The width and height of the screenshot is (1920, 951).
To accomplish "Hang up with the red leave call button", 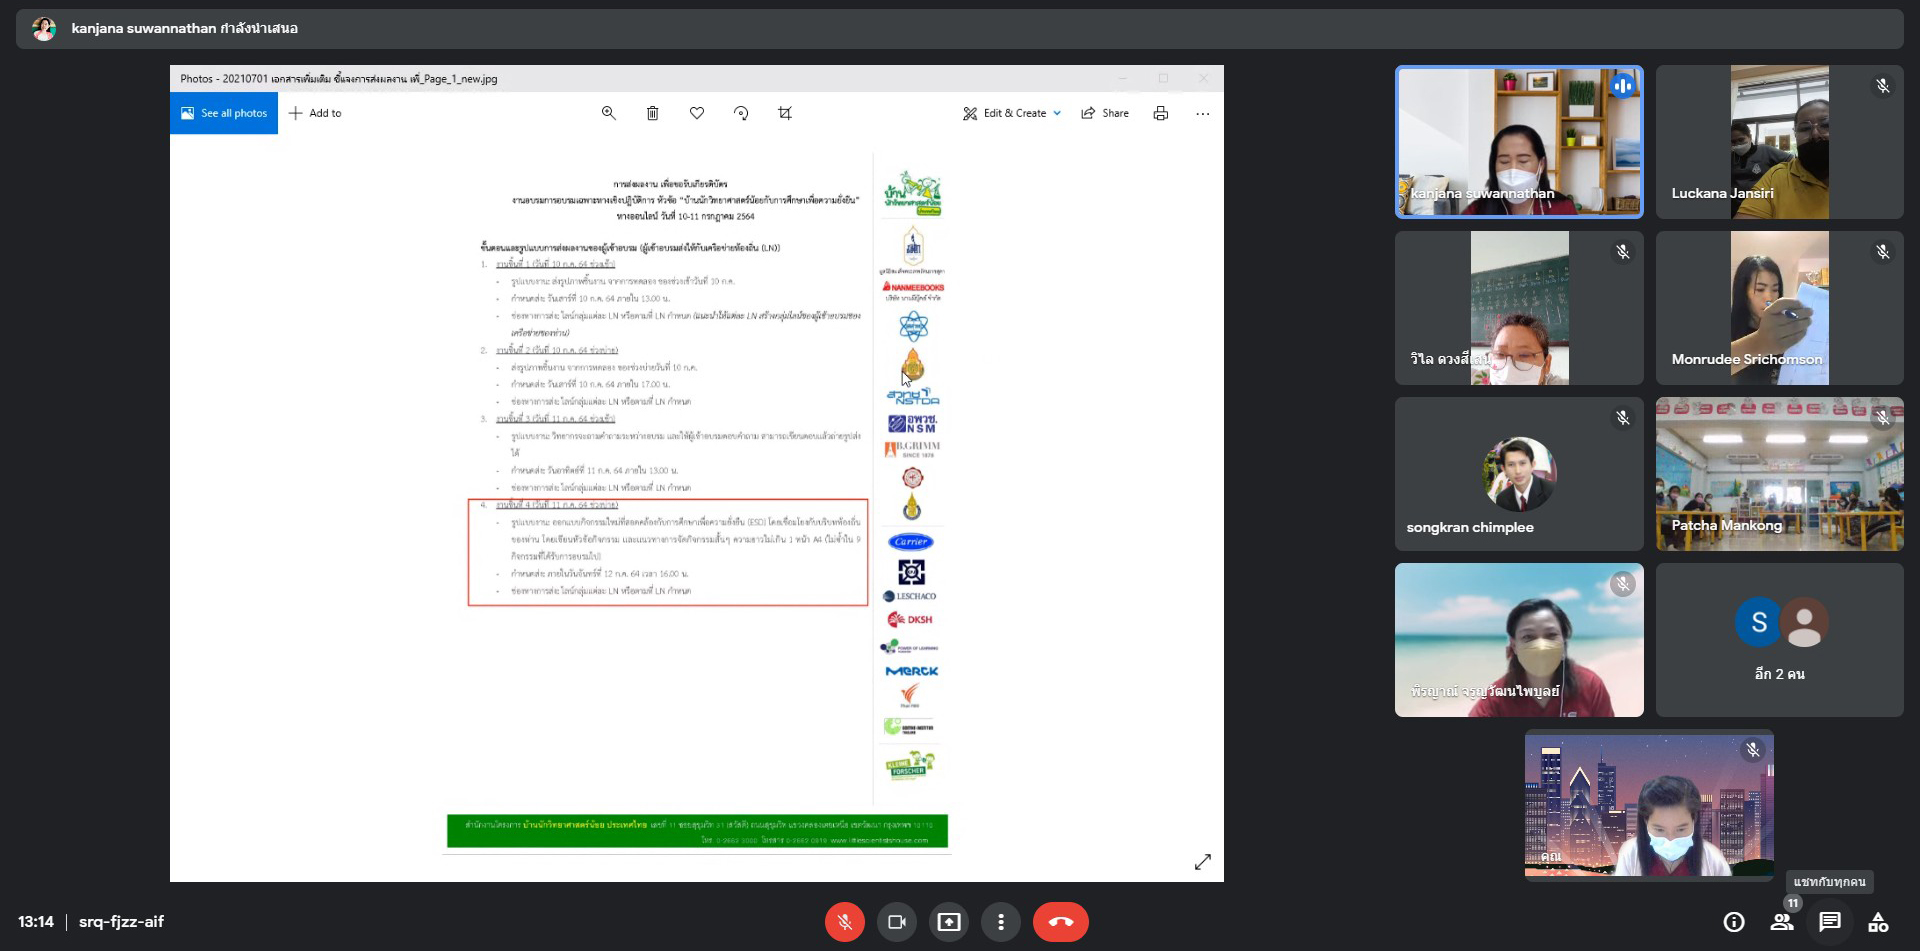I will coord(1061,922).
